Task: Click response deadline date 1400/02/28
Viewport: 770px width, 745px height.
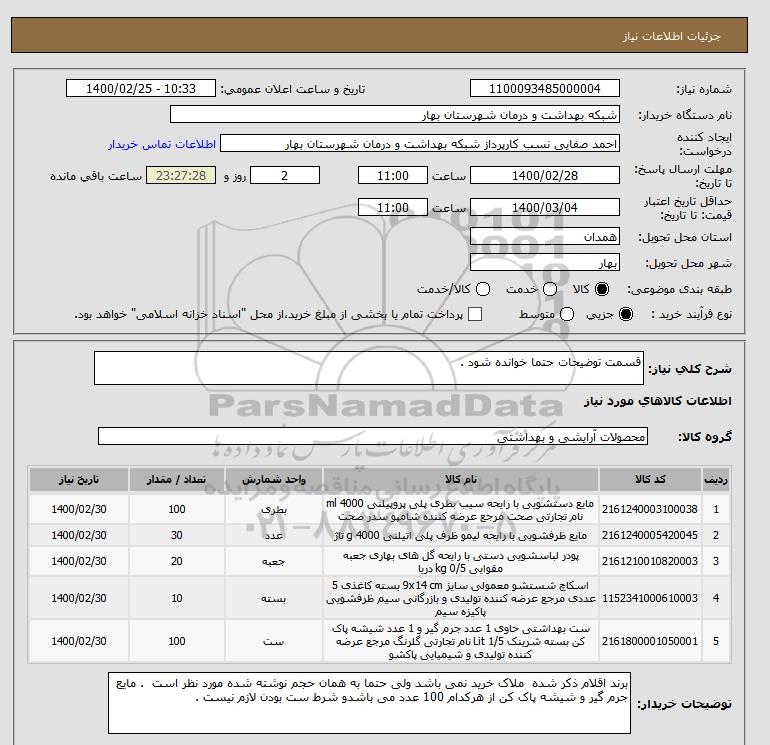Action: [x=545, y=175]
